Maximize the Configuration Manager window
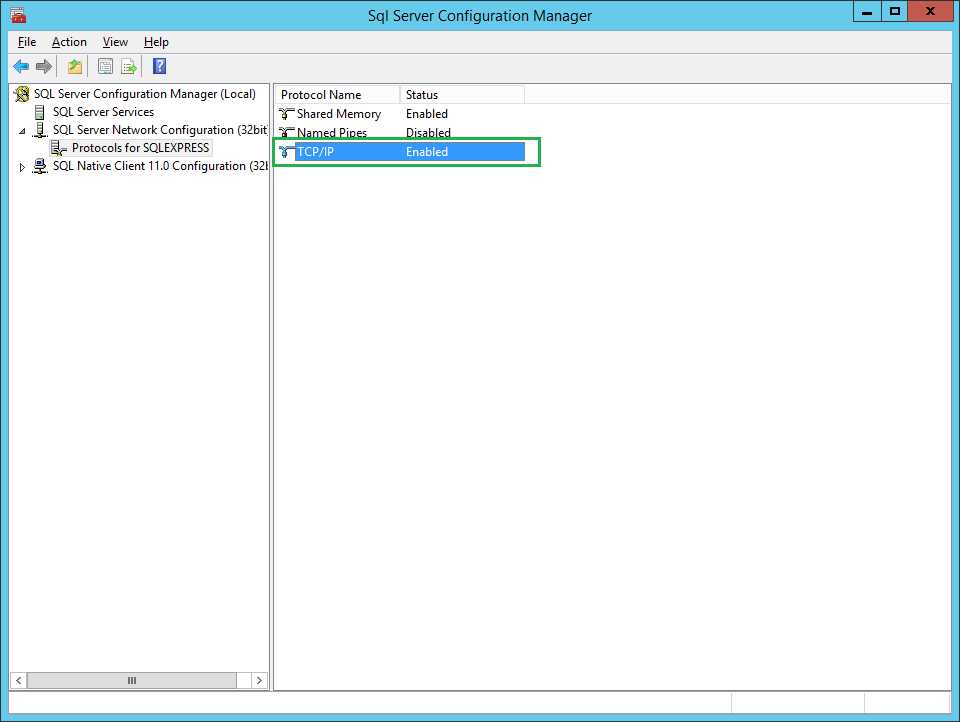This screenshot has height=722, width=960. point(894,12)
